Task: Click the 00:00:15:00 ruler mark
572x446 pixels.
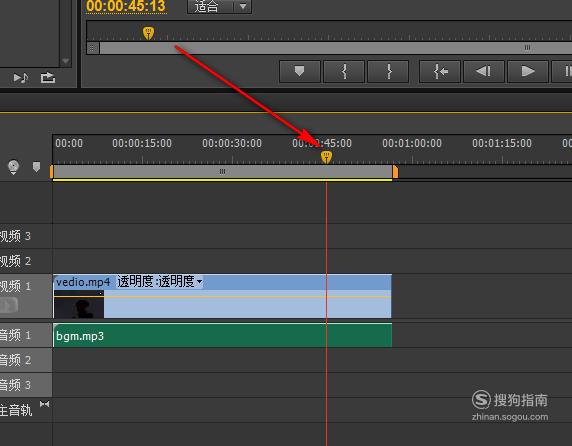Action: [142, 143]
